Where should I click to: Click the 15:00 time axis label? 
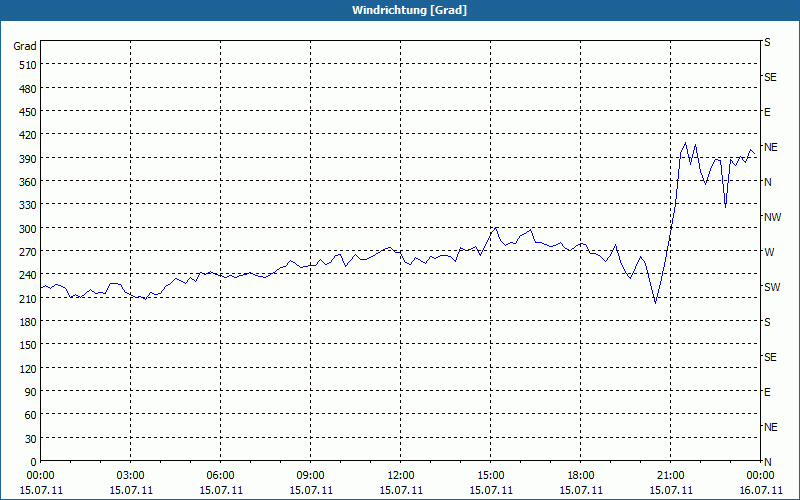click(x=490, y=476)
